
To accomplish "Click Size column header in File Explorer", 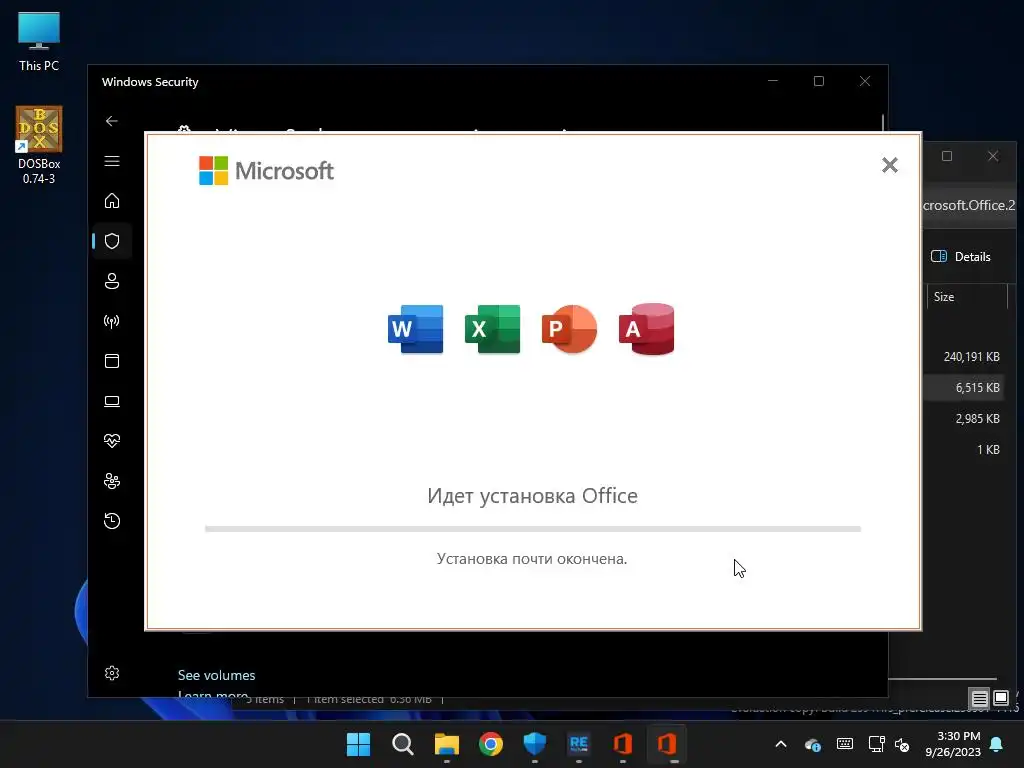I will click(x=967, y=297).
